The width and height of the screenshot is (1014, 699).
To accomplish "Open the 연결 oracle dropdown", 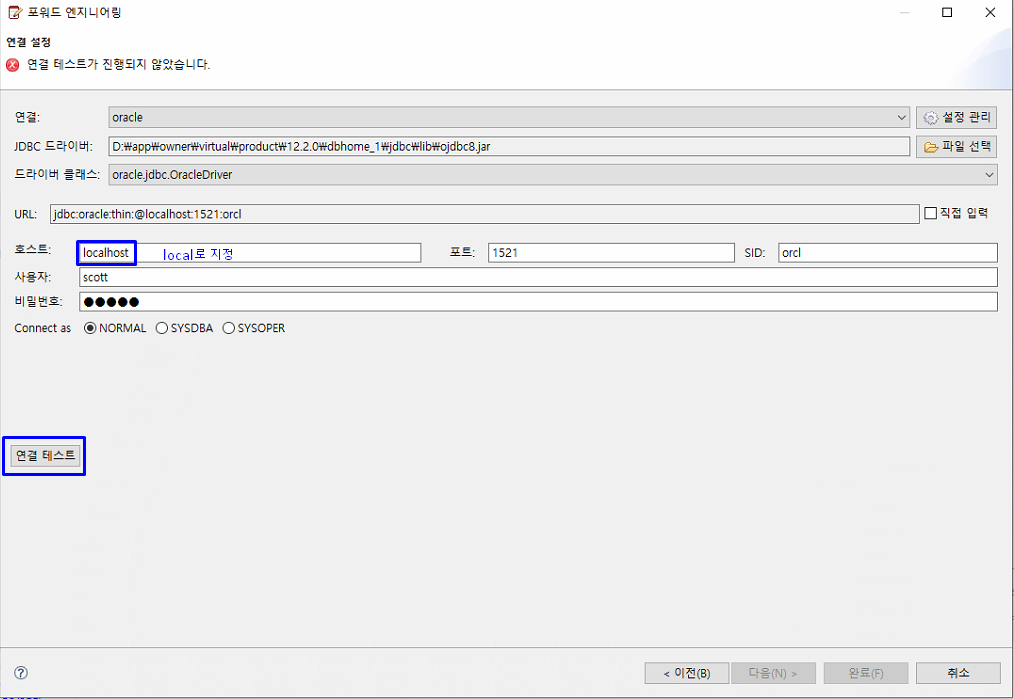I will [509, 118].
